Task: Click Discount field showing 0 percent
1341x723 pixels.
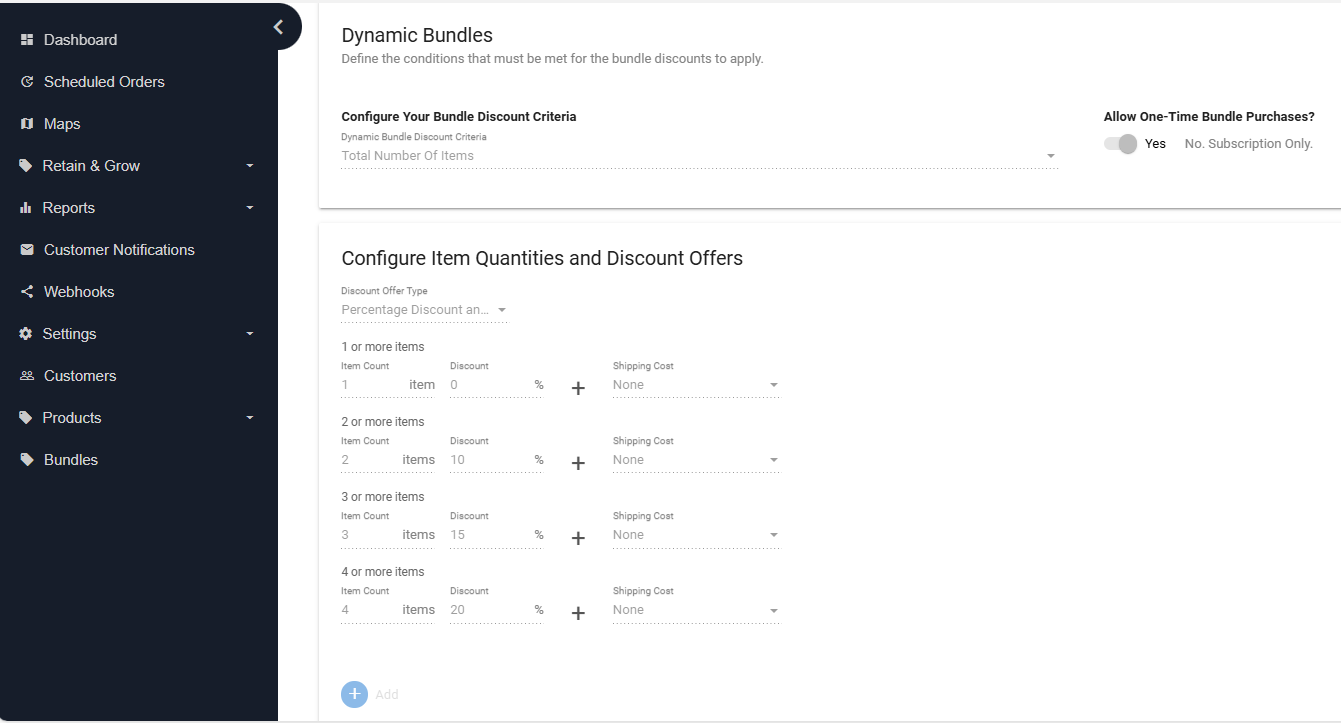Action: [497, 385]
